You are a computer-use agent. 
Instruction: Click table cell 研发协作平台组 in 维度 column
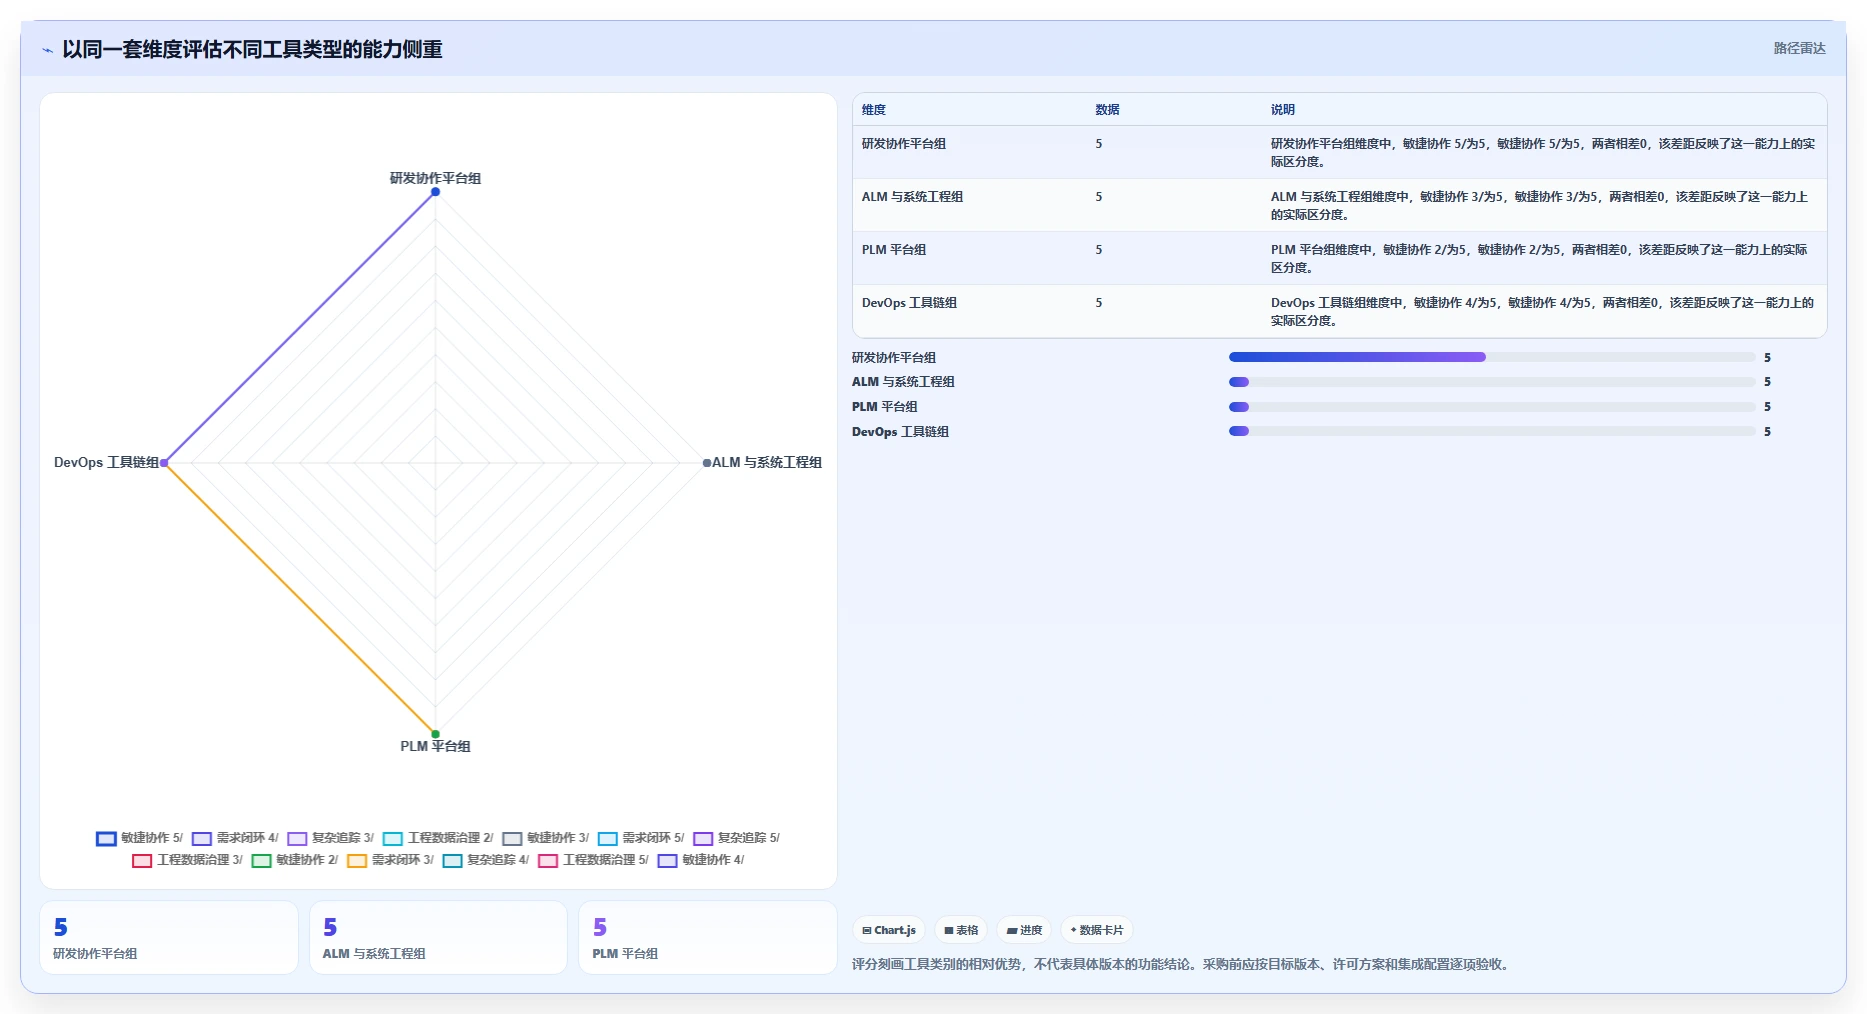point(904,144)
